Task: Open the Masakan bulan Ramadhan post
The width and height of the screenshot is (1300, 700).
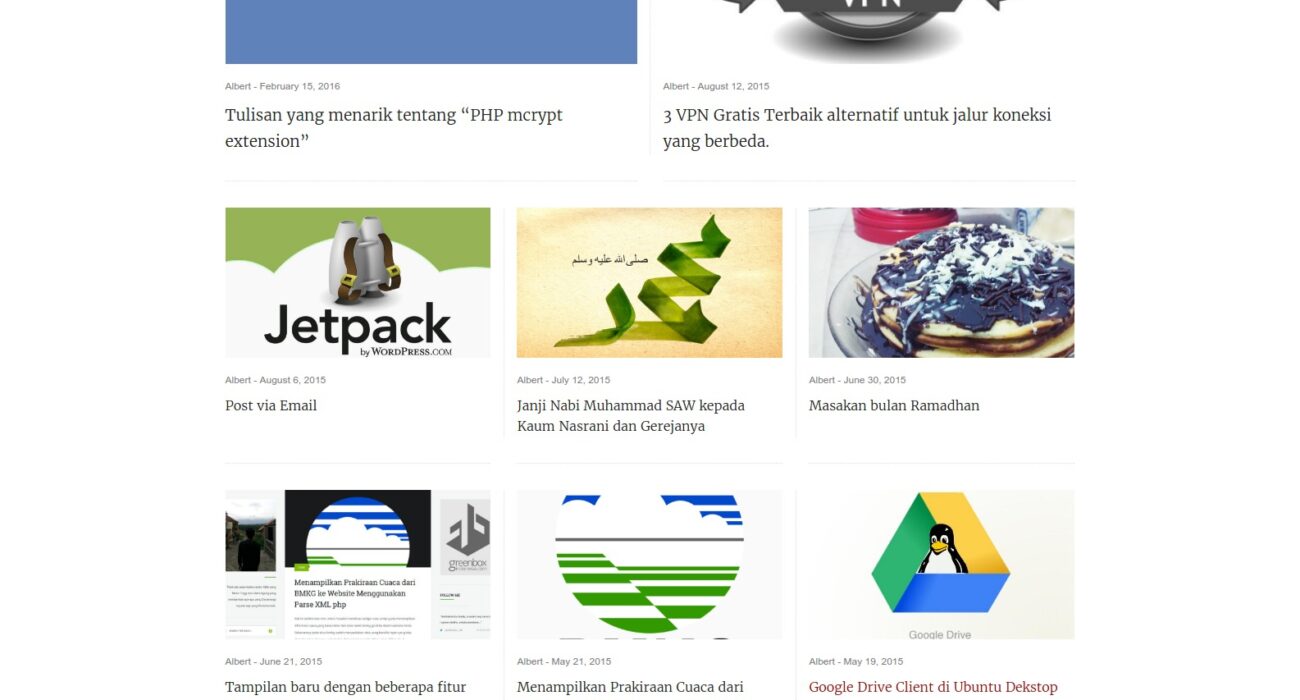Action: pyautogui.click(x=894, y=406)
